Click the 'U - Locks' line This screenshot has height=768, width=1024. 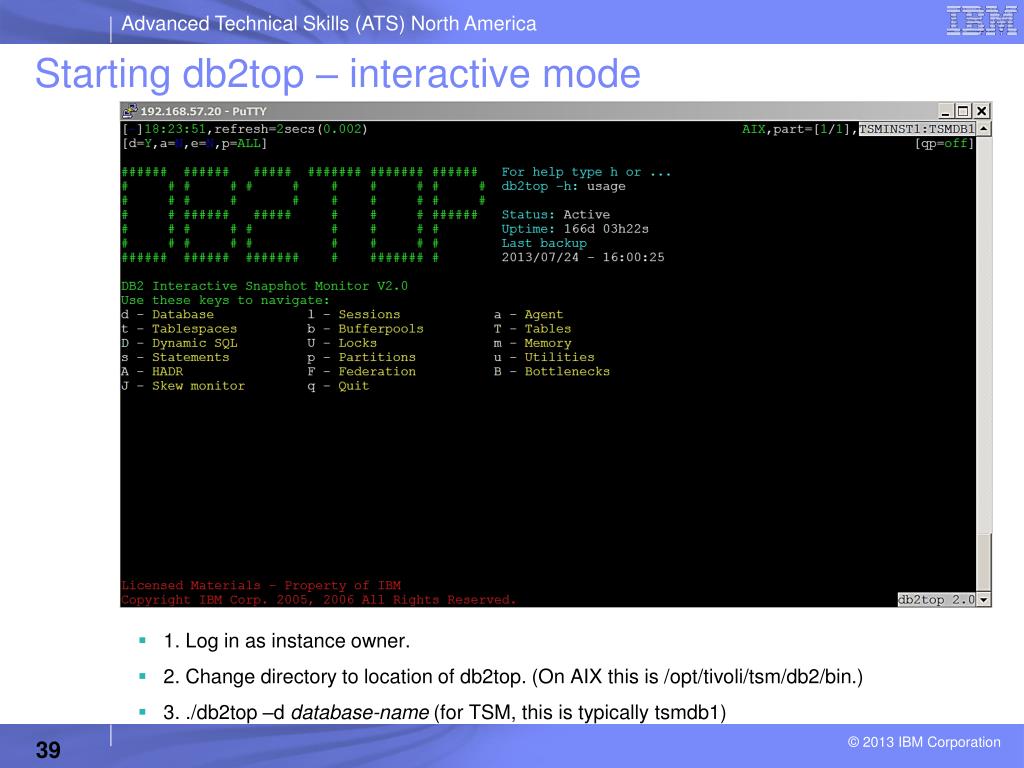point(342,343)
